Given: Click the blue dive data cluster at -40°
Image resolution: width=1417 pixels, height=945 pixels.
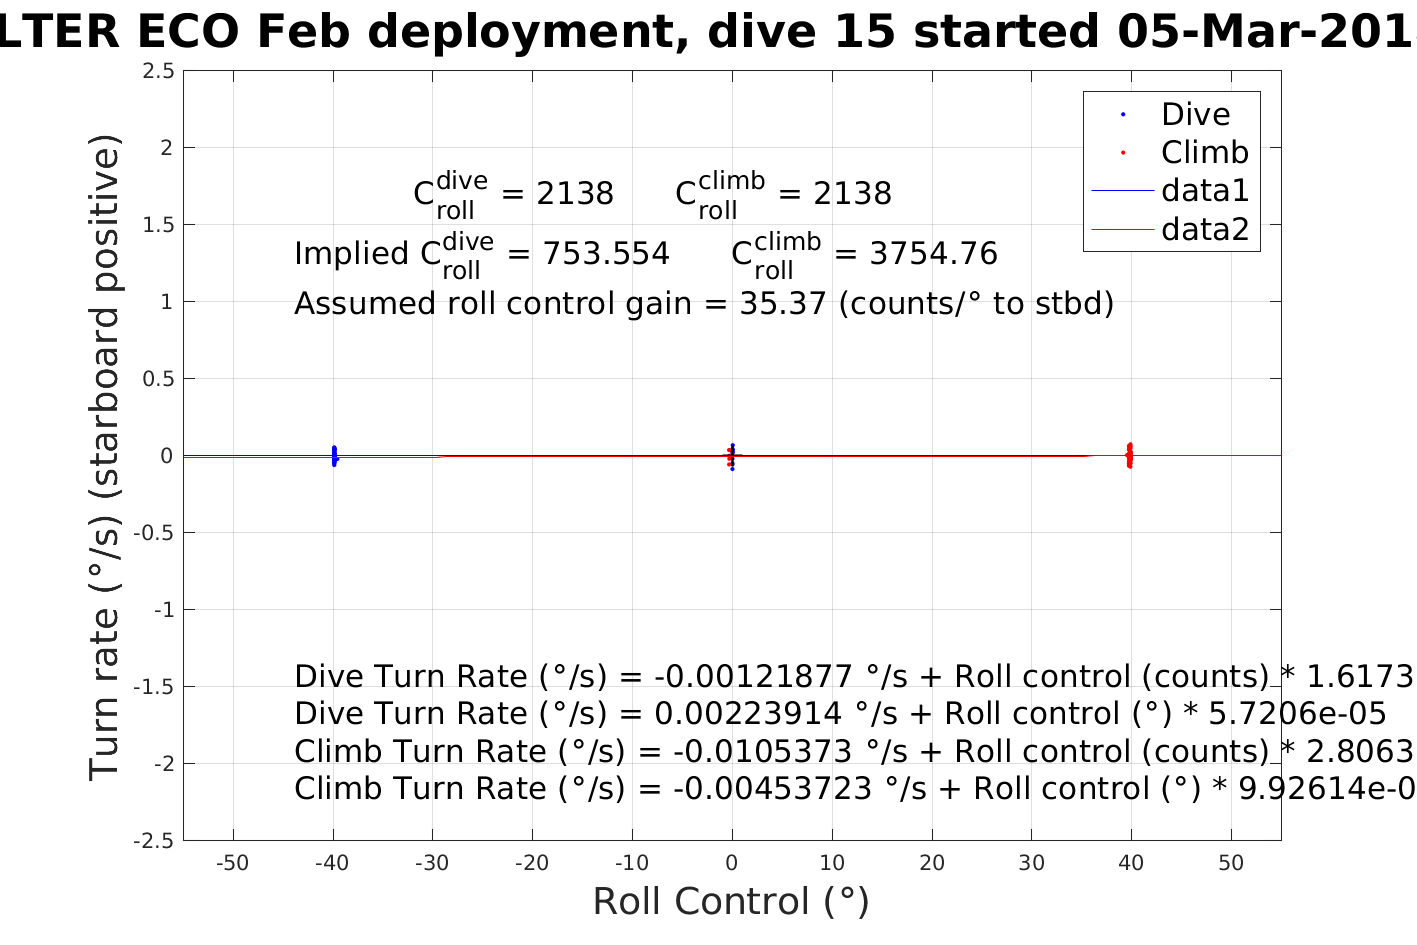Looking at the screenshot, I should pos(334,456).
